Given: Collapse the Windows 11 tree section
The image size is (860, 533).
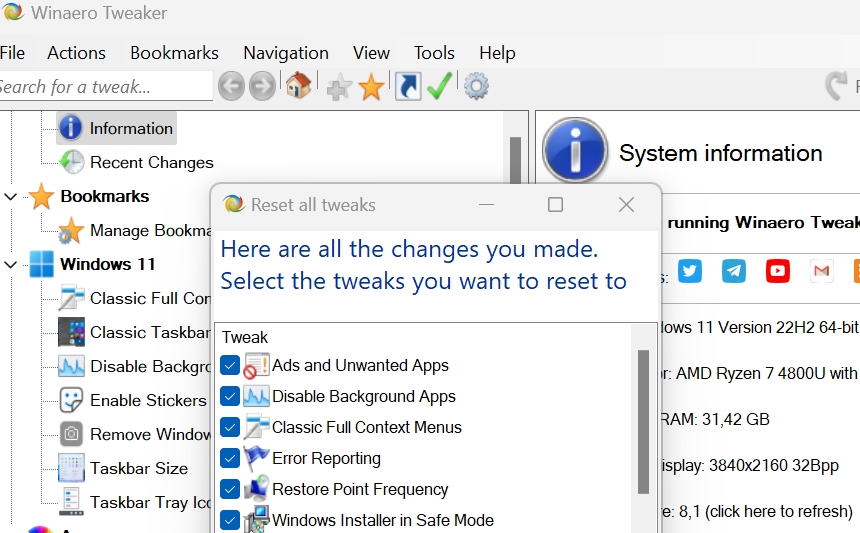Looking at the screenshot, I should pos(11,265).
